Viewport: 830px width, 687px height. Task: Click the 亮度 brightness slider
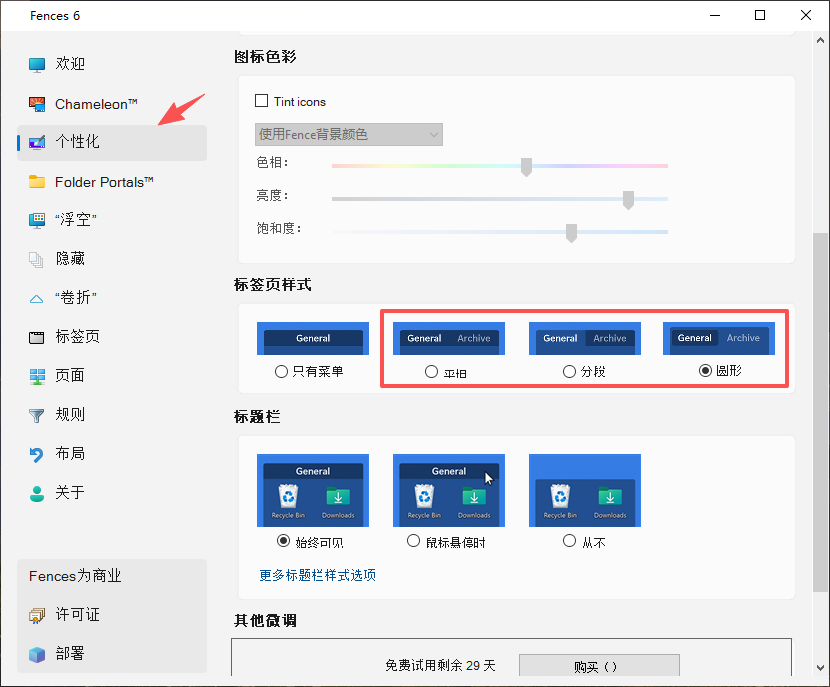[500, 199]
